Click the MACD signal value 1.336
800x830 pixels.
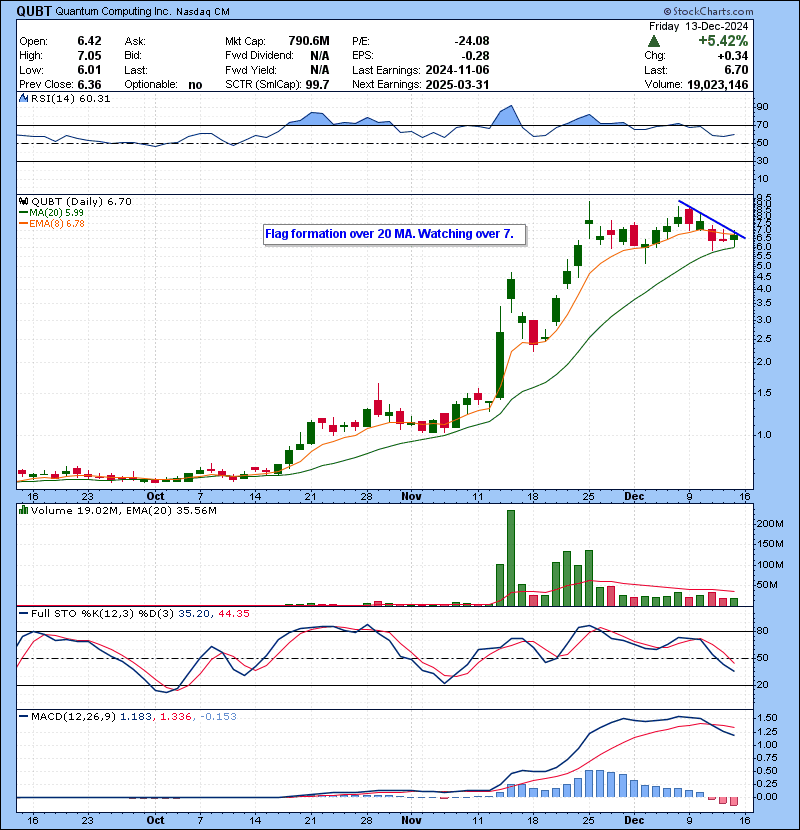(x=176, y=717)
